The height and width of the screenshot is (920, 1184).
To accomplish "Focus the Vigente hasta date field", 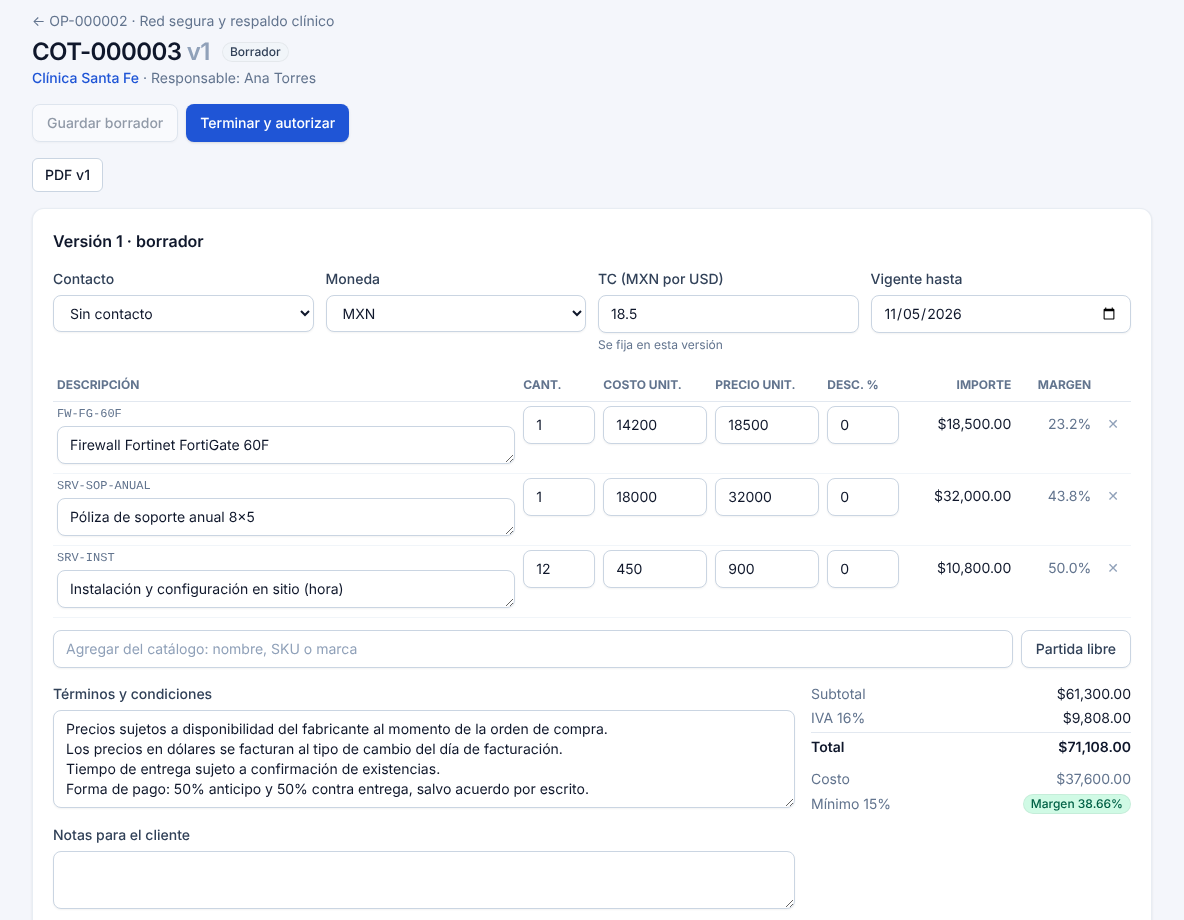I will click(x=1001, y=314).
